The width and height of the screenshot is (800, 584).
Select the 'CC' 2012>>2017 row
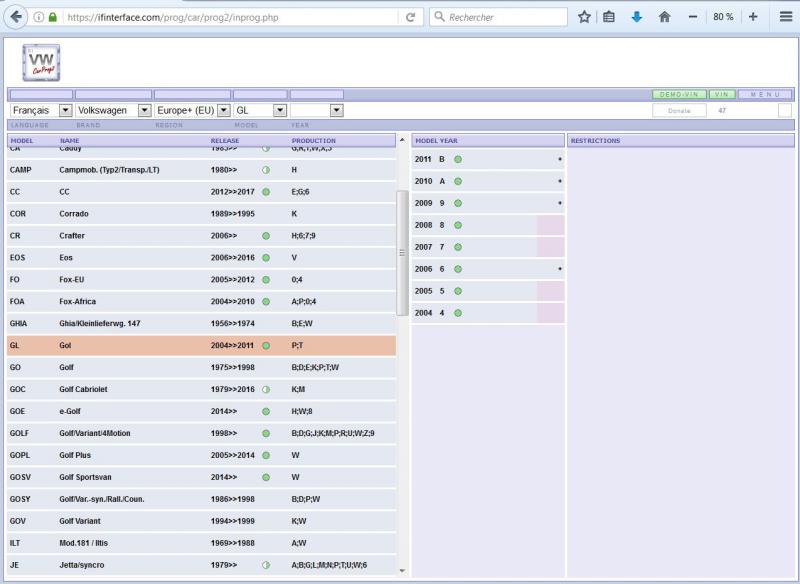tap(202, 192)
